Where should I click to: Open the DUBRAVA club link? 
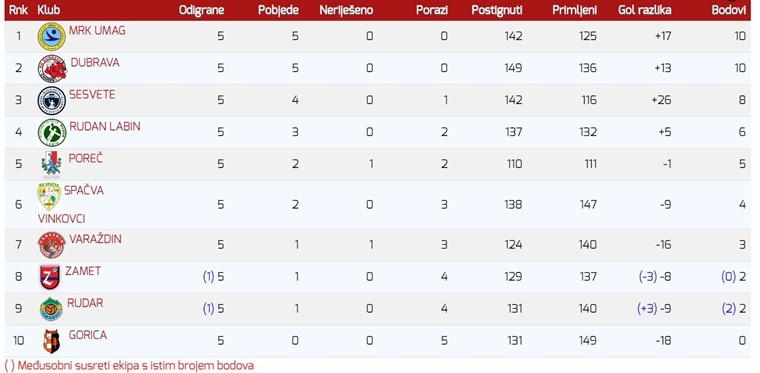95,62
